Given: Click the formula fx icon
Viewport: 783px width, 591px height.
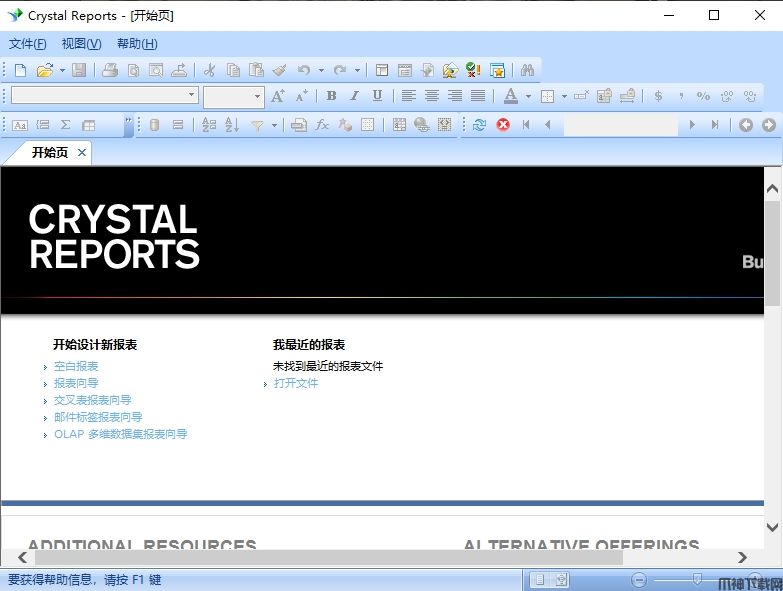Looking at the screenshot, I should (322, 125).
